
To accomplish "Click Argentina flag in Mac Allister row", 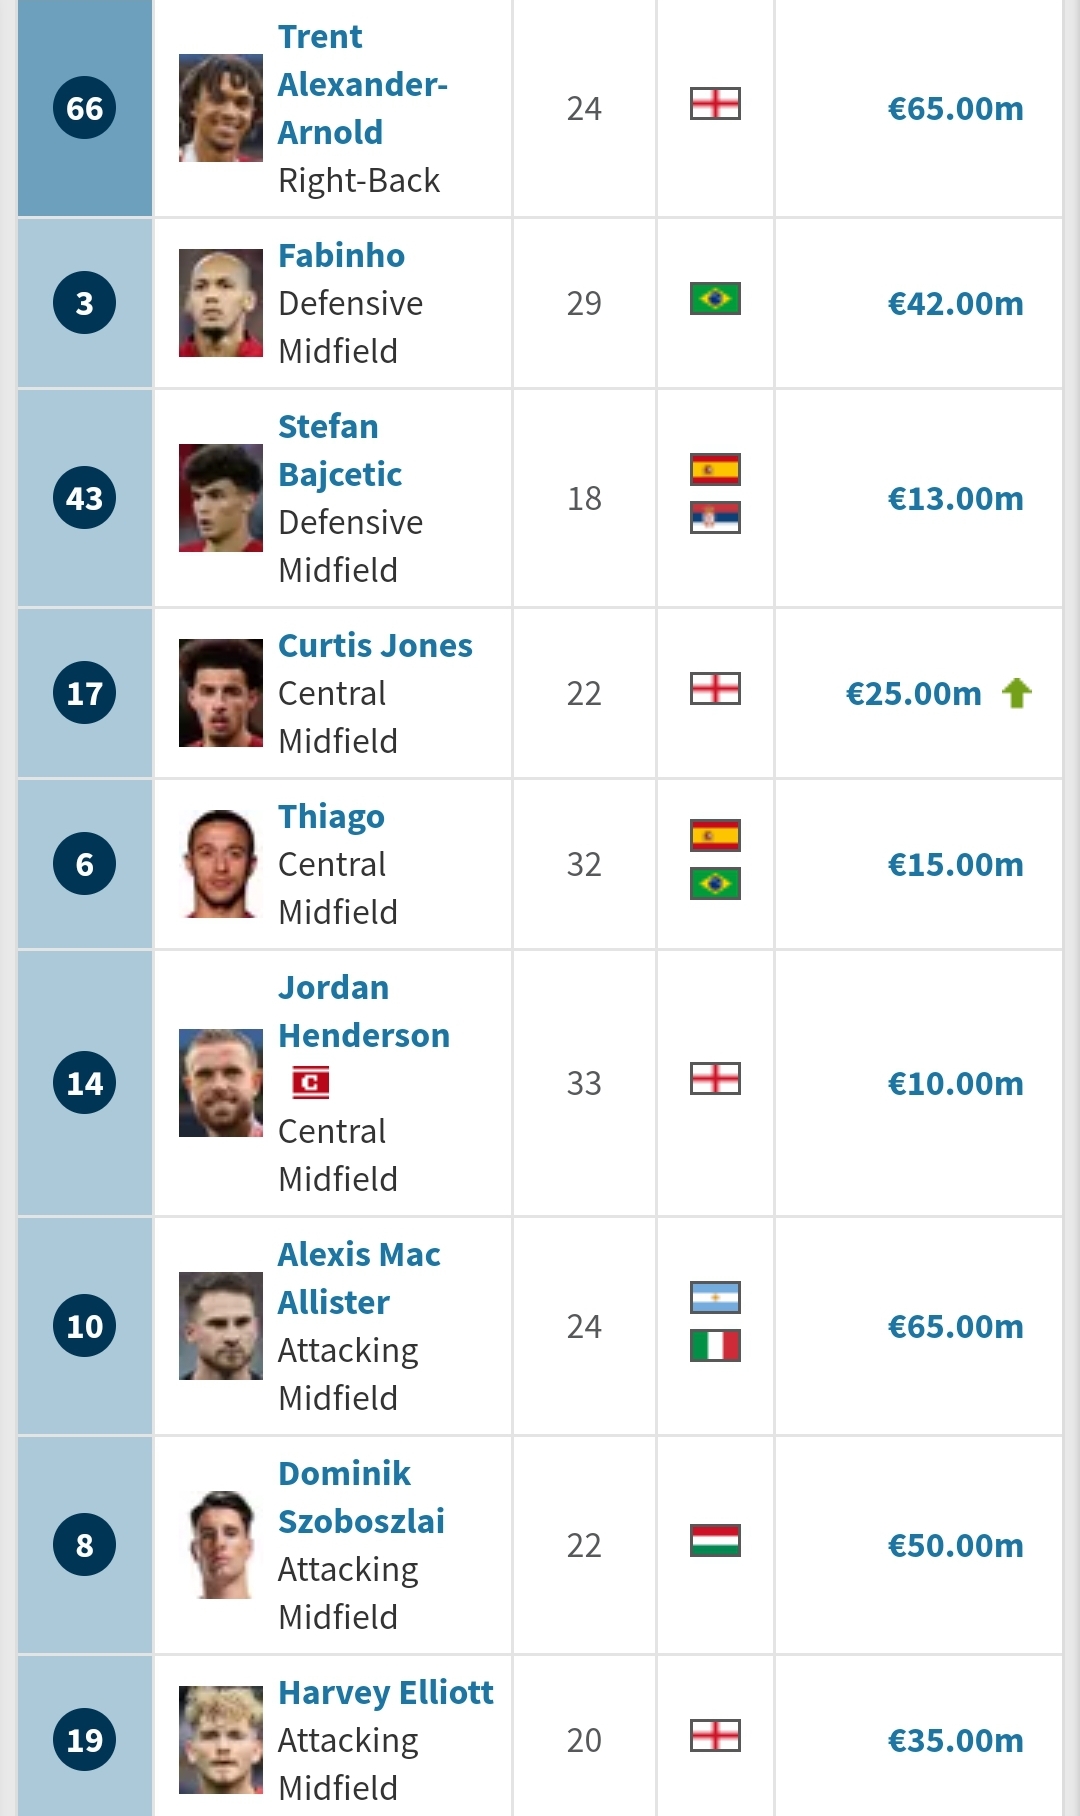I will [715, 1297].
